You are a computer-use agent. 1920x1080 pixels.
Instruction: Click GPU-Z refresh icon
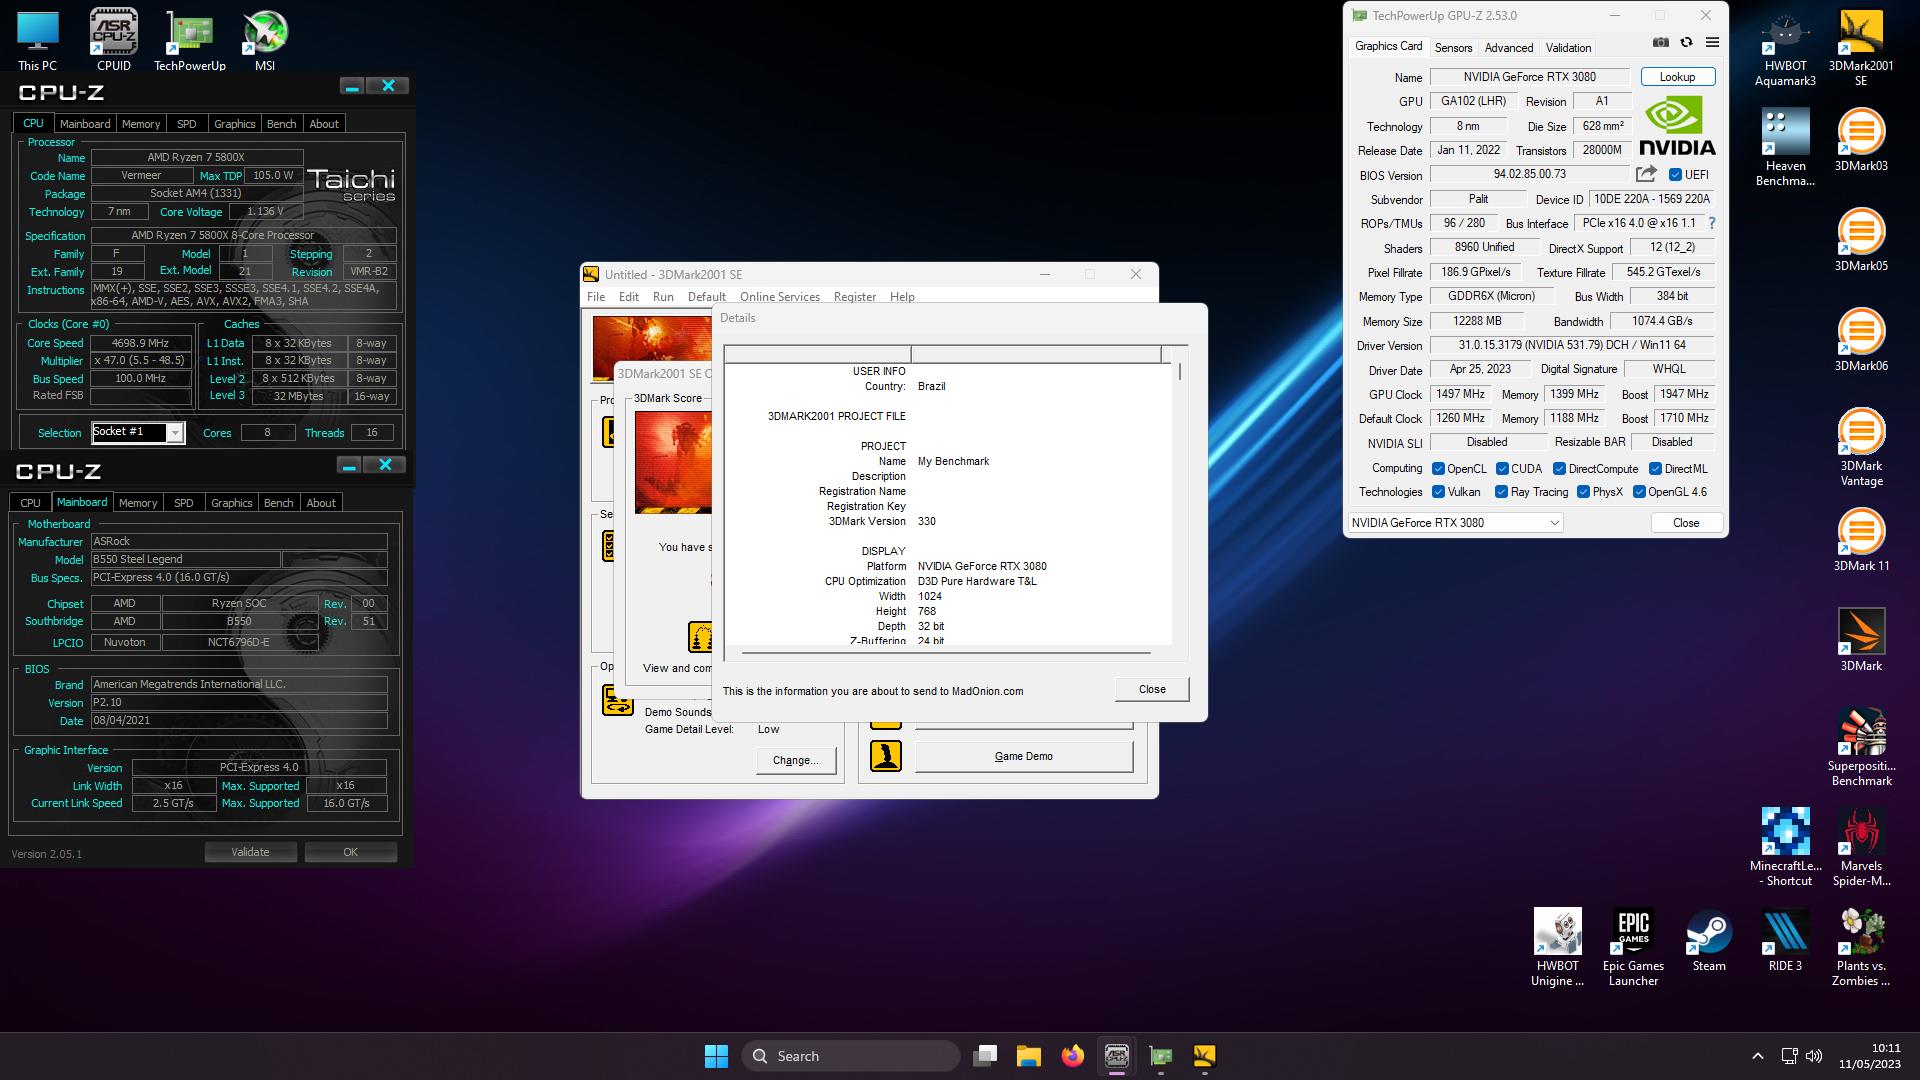coord(1687,43)
